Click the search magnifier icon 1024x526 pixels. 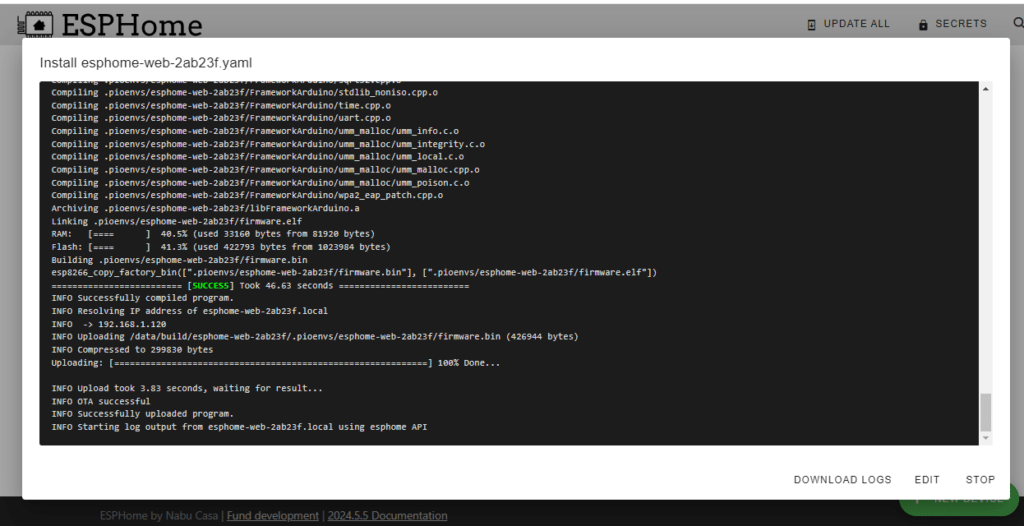point(1018,23)
